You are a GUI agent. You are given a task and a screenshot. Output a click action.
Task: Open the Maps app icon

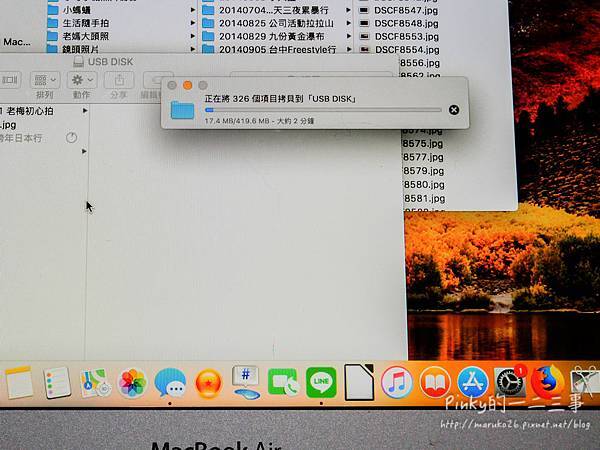tap(95, 383)
